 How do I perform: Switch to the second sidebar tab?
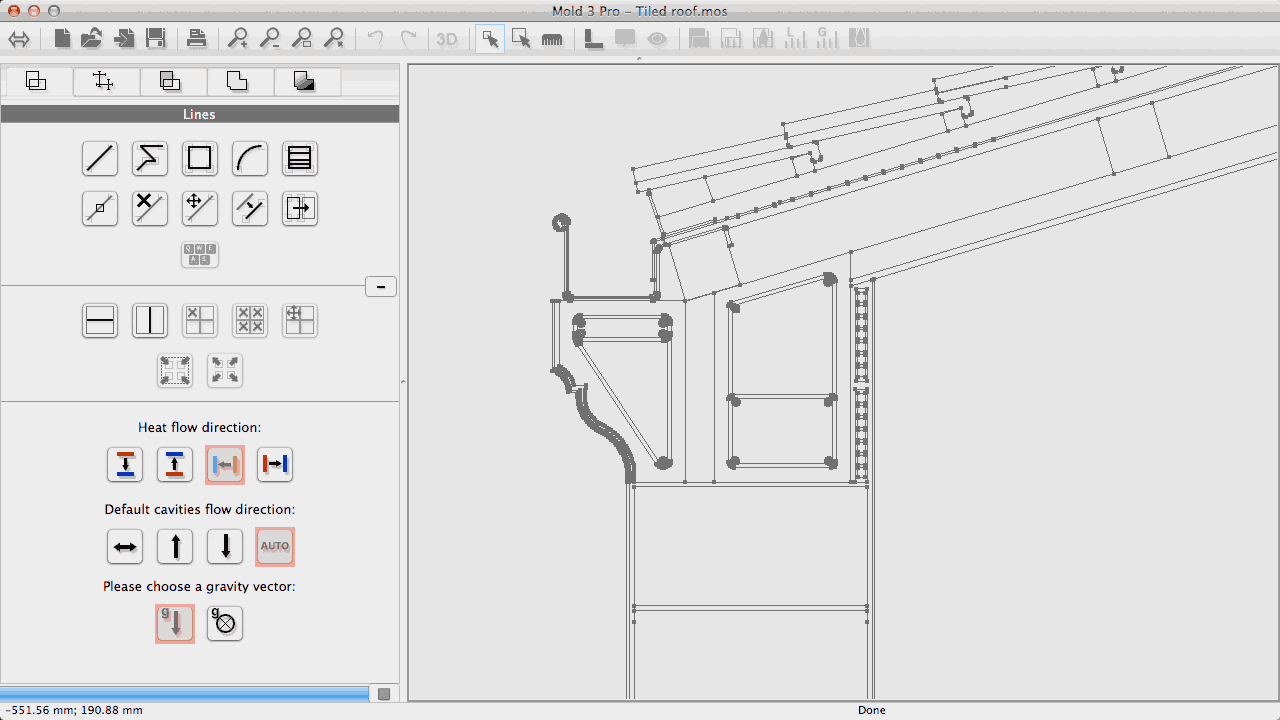pos(105,81)
